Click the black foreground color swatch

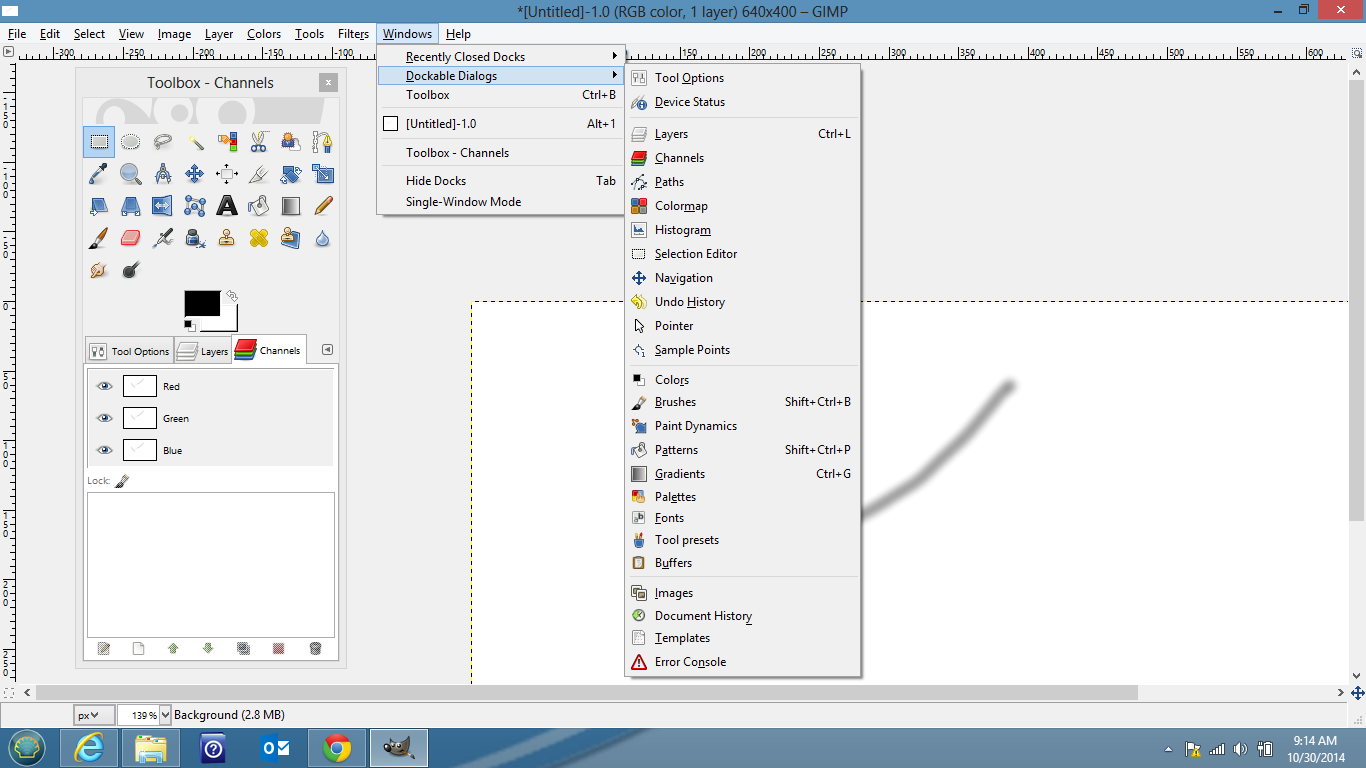[202, 303]
